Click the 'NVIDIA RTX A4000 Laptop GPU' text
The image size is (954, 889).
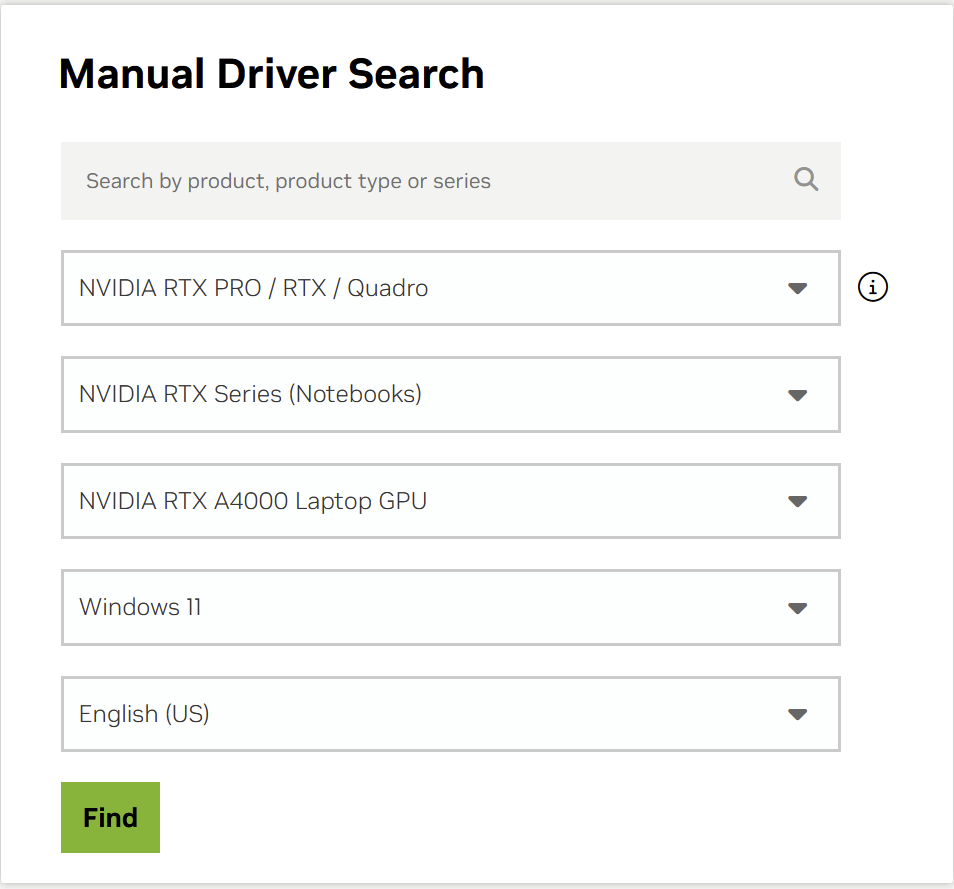point(253,501)
